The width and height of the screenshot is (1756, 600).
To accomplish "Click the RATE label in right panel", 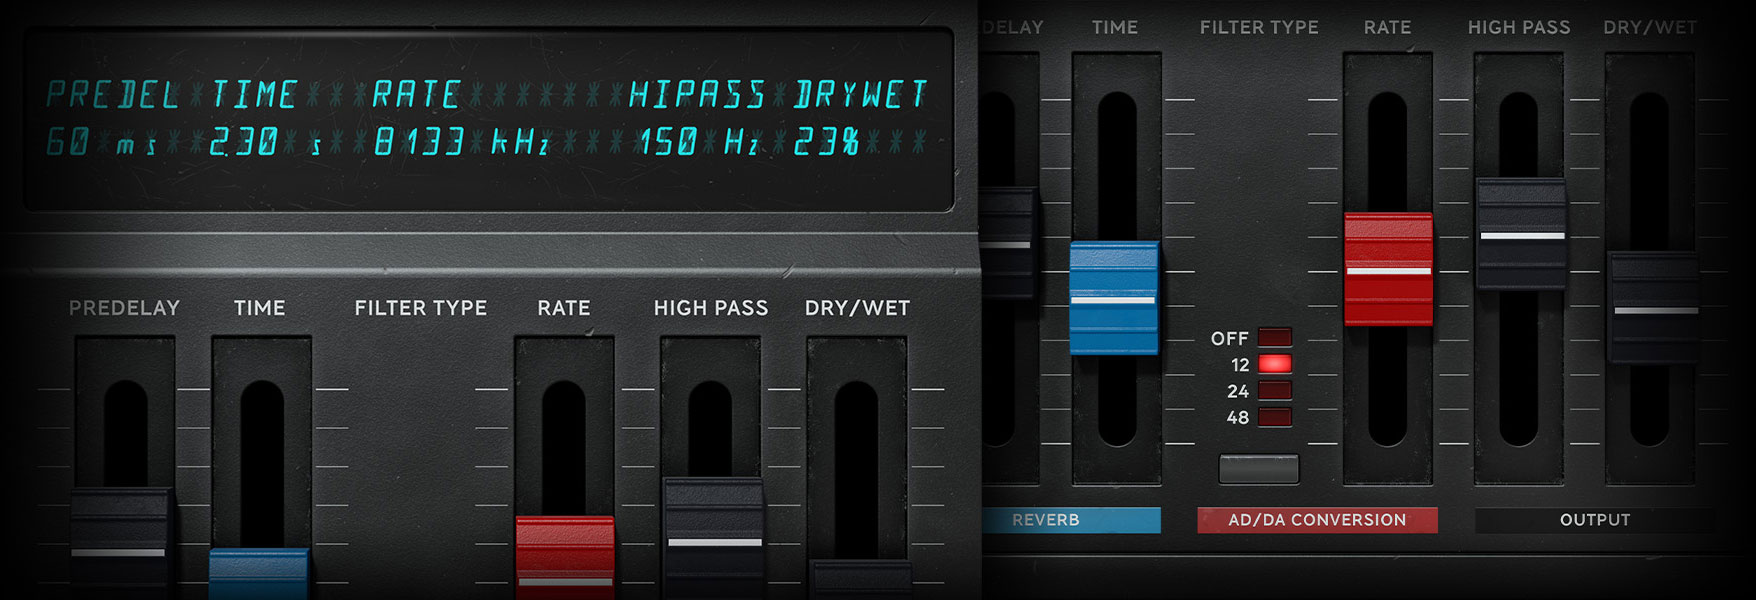I will [1388, 28].
